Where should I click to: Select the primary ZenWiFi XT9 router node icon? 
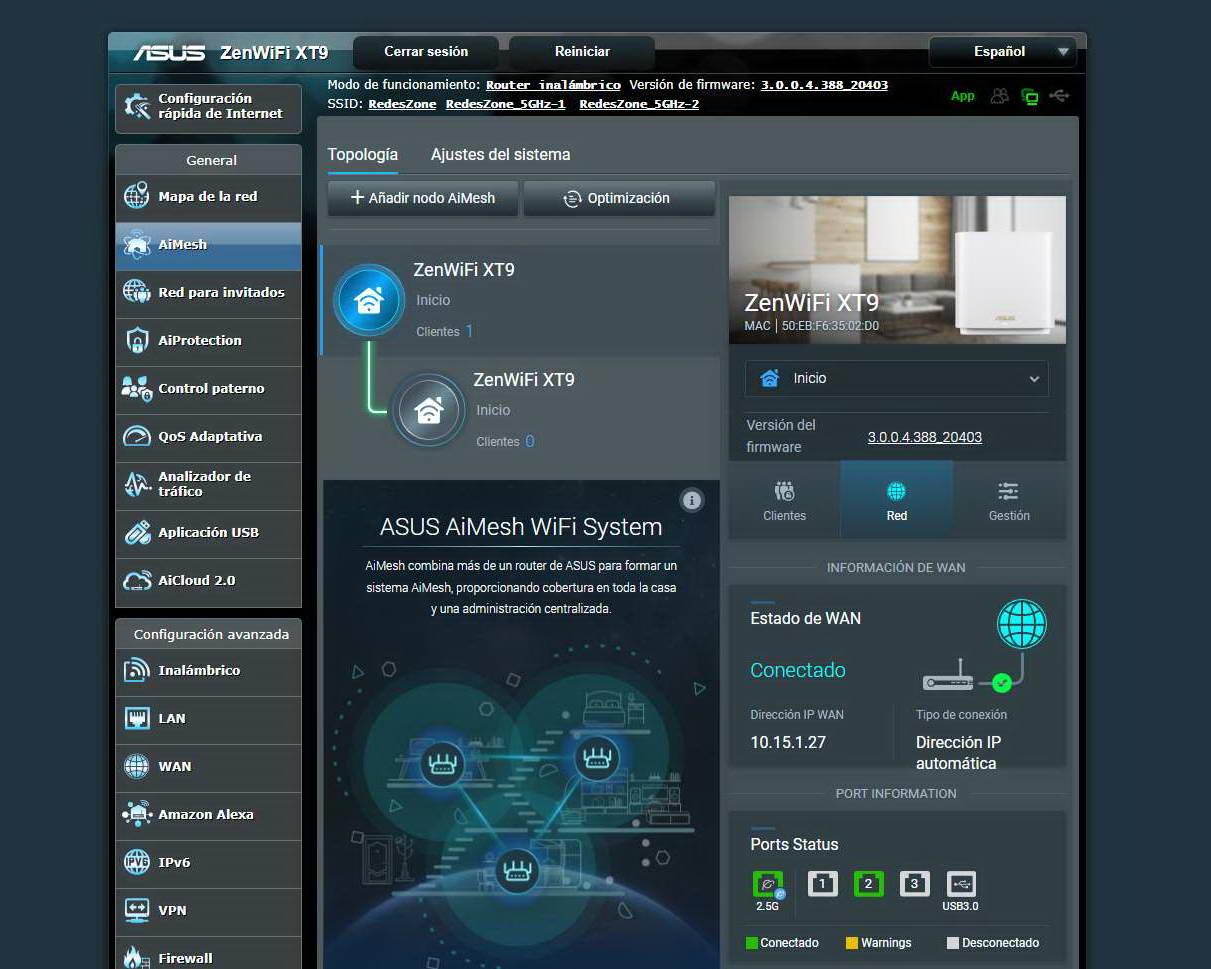[x=369, y=300]
